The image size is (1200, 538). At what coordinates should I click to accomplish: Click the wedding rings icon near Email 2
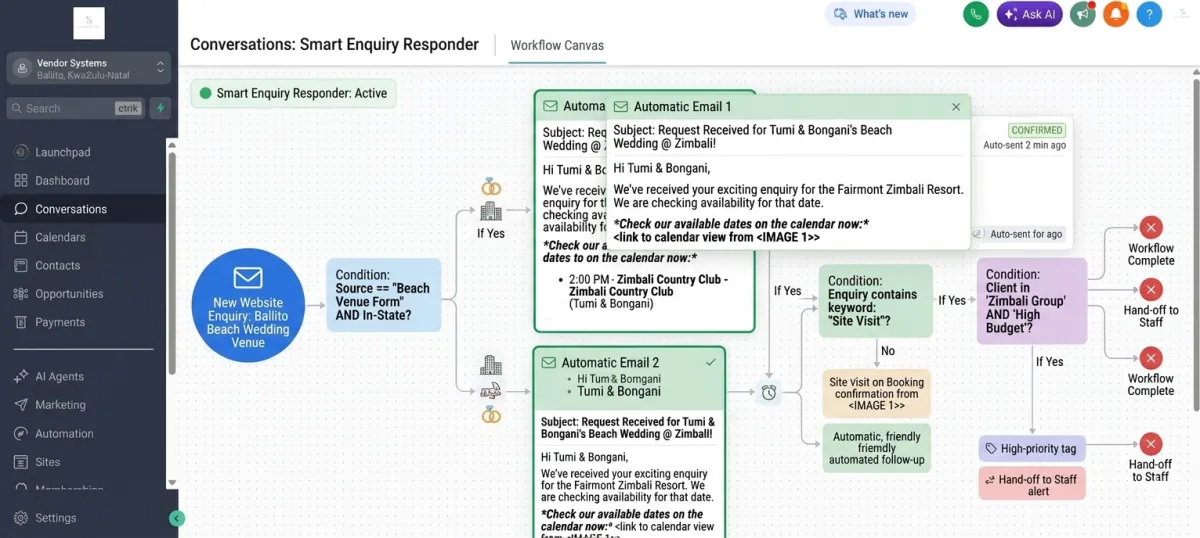[x=491, y=414]
